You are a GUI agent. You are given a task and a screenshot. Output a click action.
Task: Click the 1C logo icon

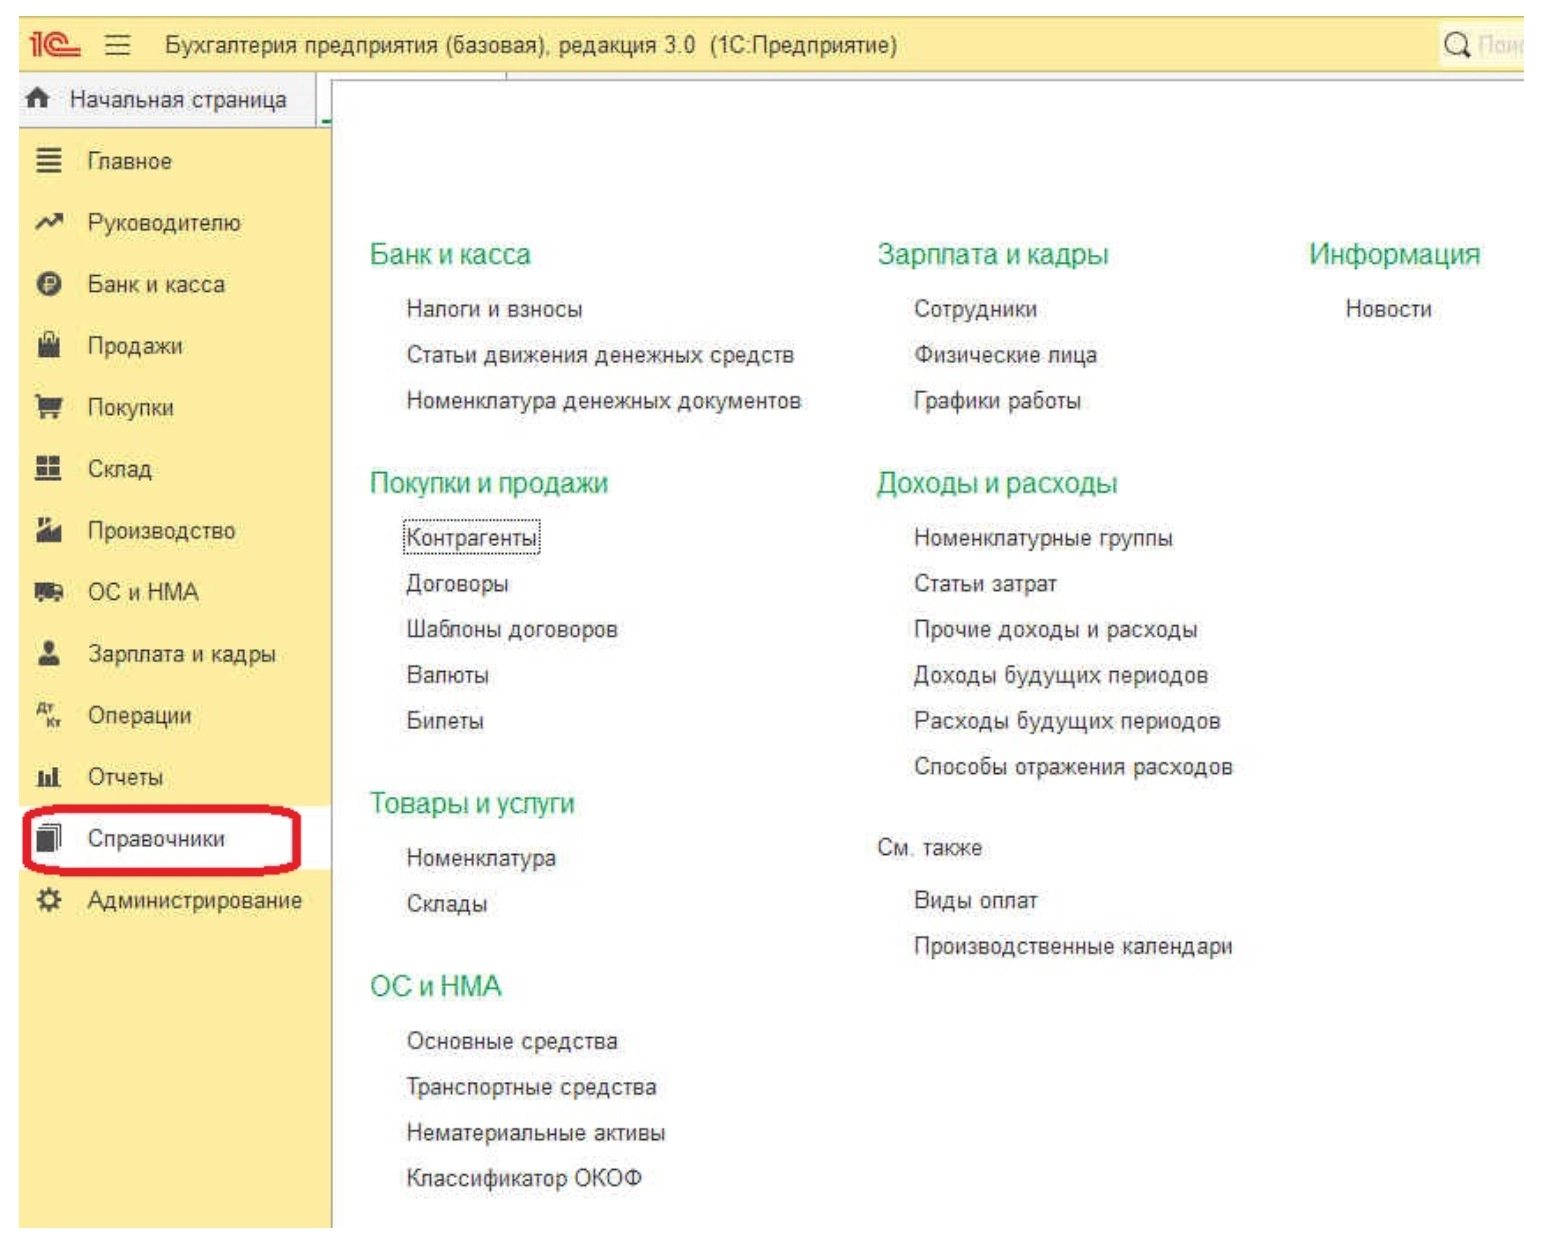click(54, 44)
